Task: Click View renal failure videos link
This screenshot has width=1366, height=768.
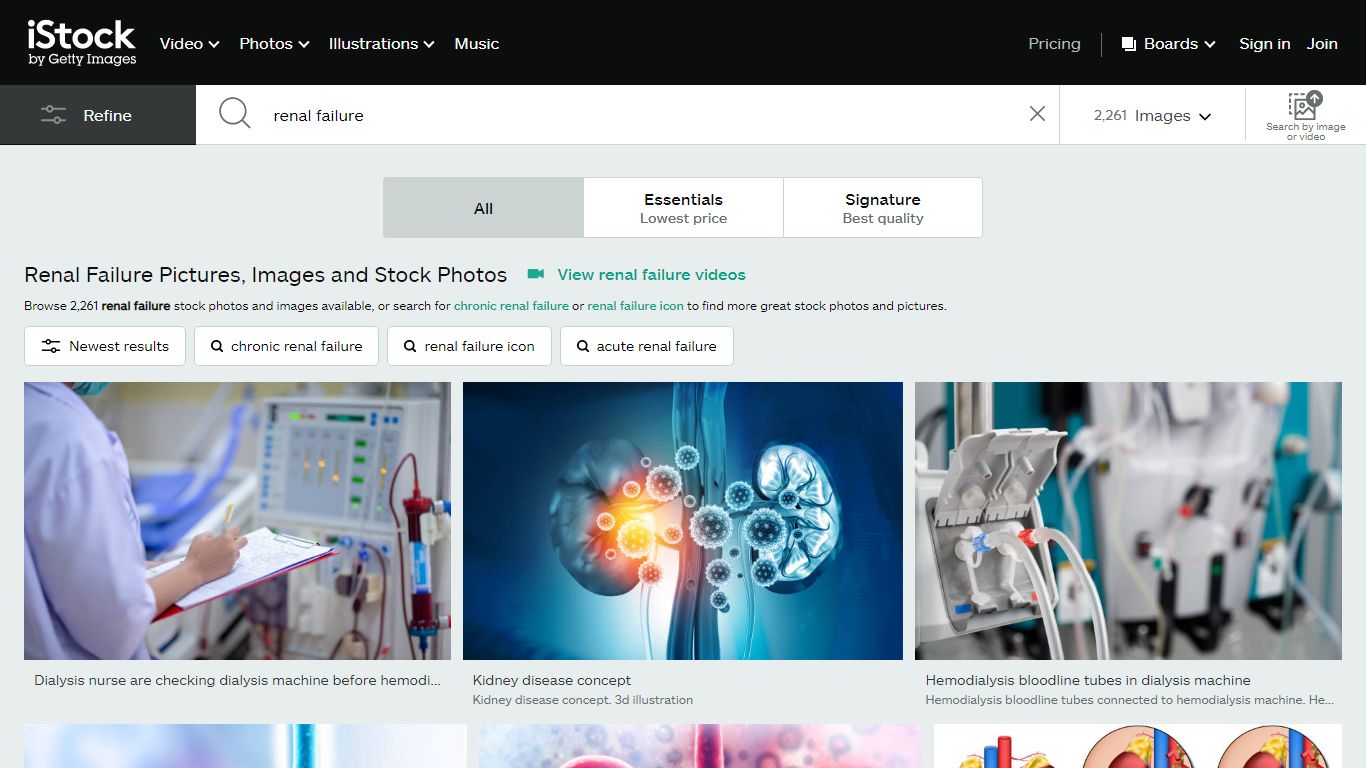Action: (651, 274)
